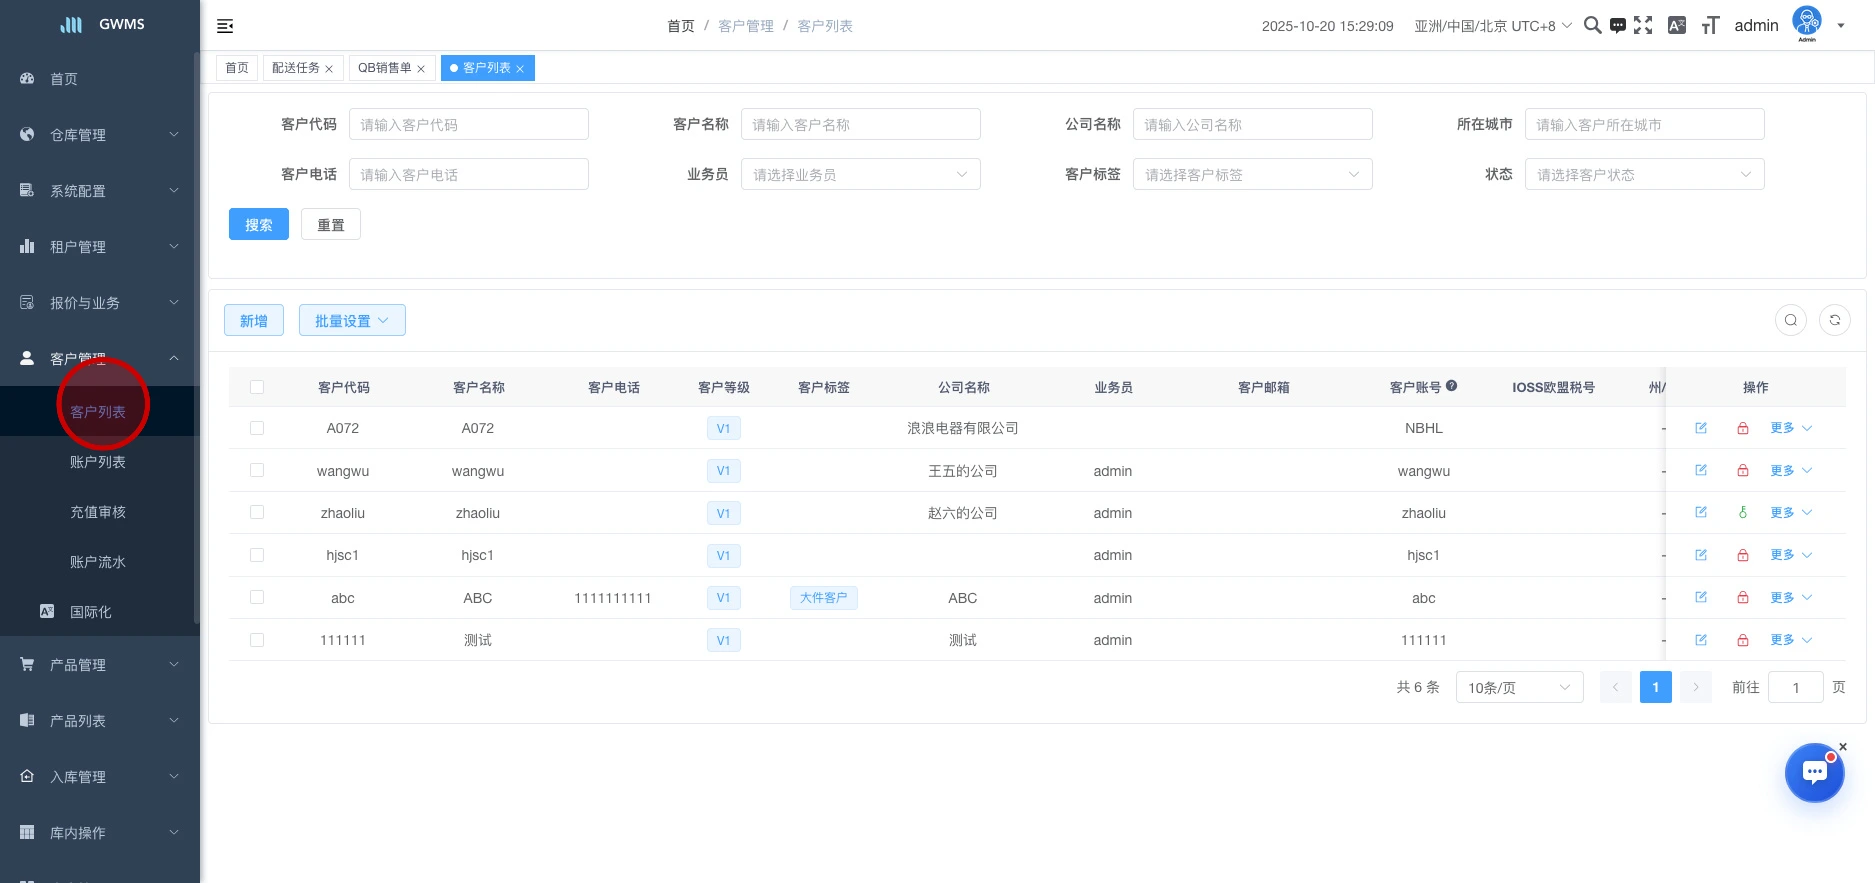The height and width of the screenshot is (883, 1875).
Task: Open the font size adjustment icon
Action: coord(1710,26)
